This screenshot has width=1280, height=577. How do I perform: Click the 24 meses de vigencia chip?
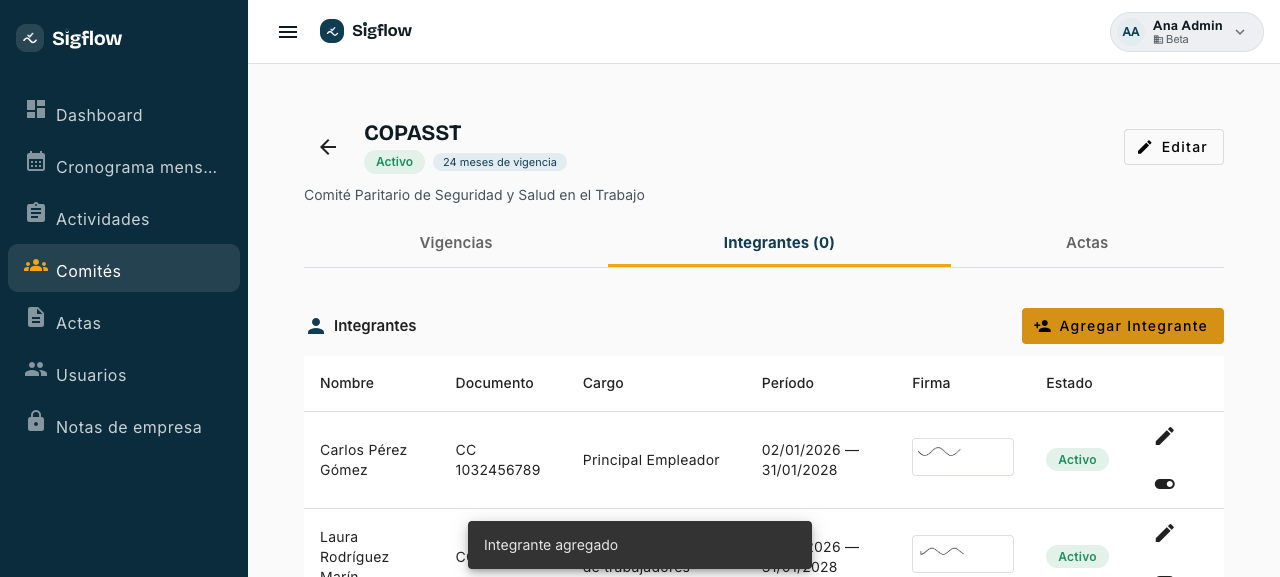[500, 162]
